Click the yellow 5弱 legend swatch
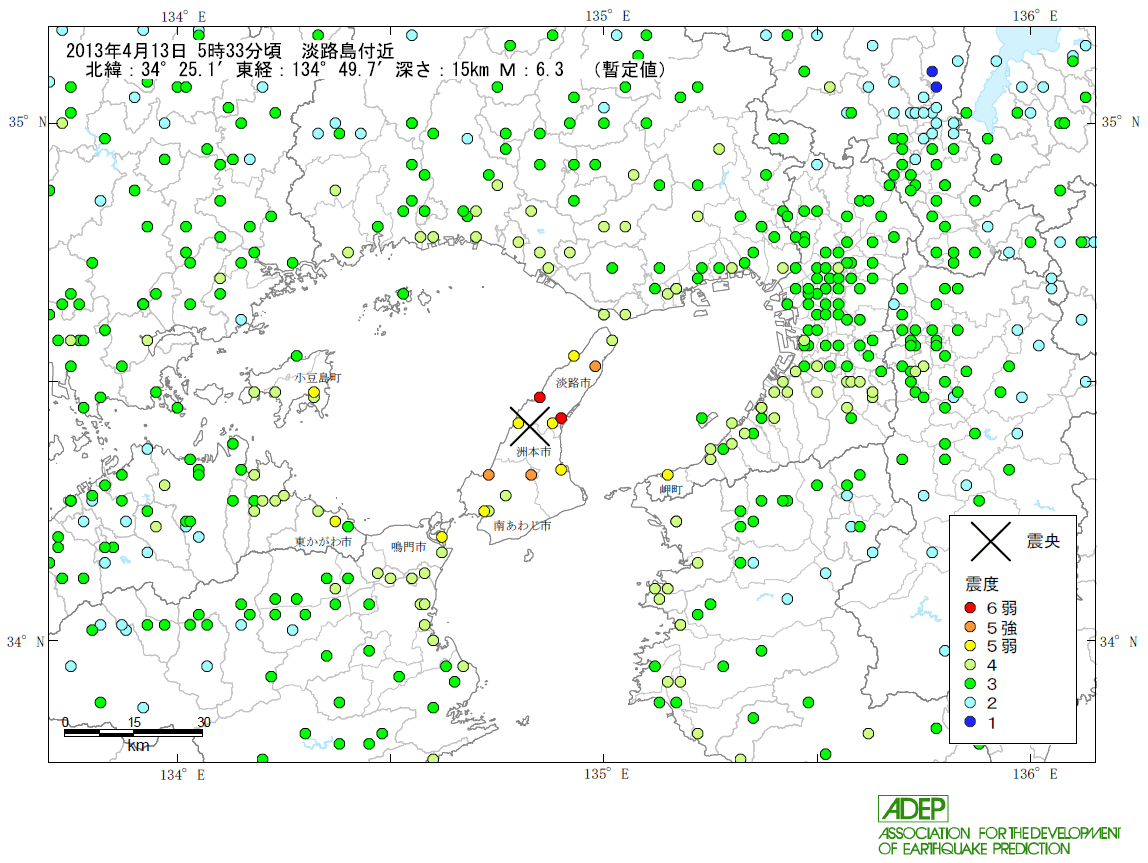This screenshot has width=1148, height=863. pos(970,646)
